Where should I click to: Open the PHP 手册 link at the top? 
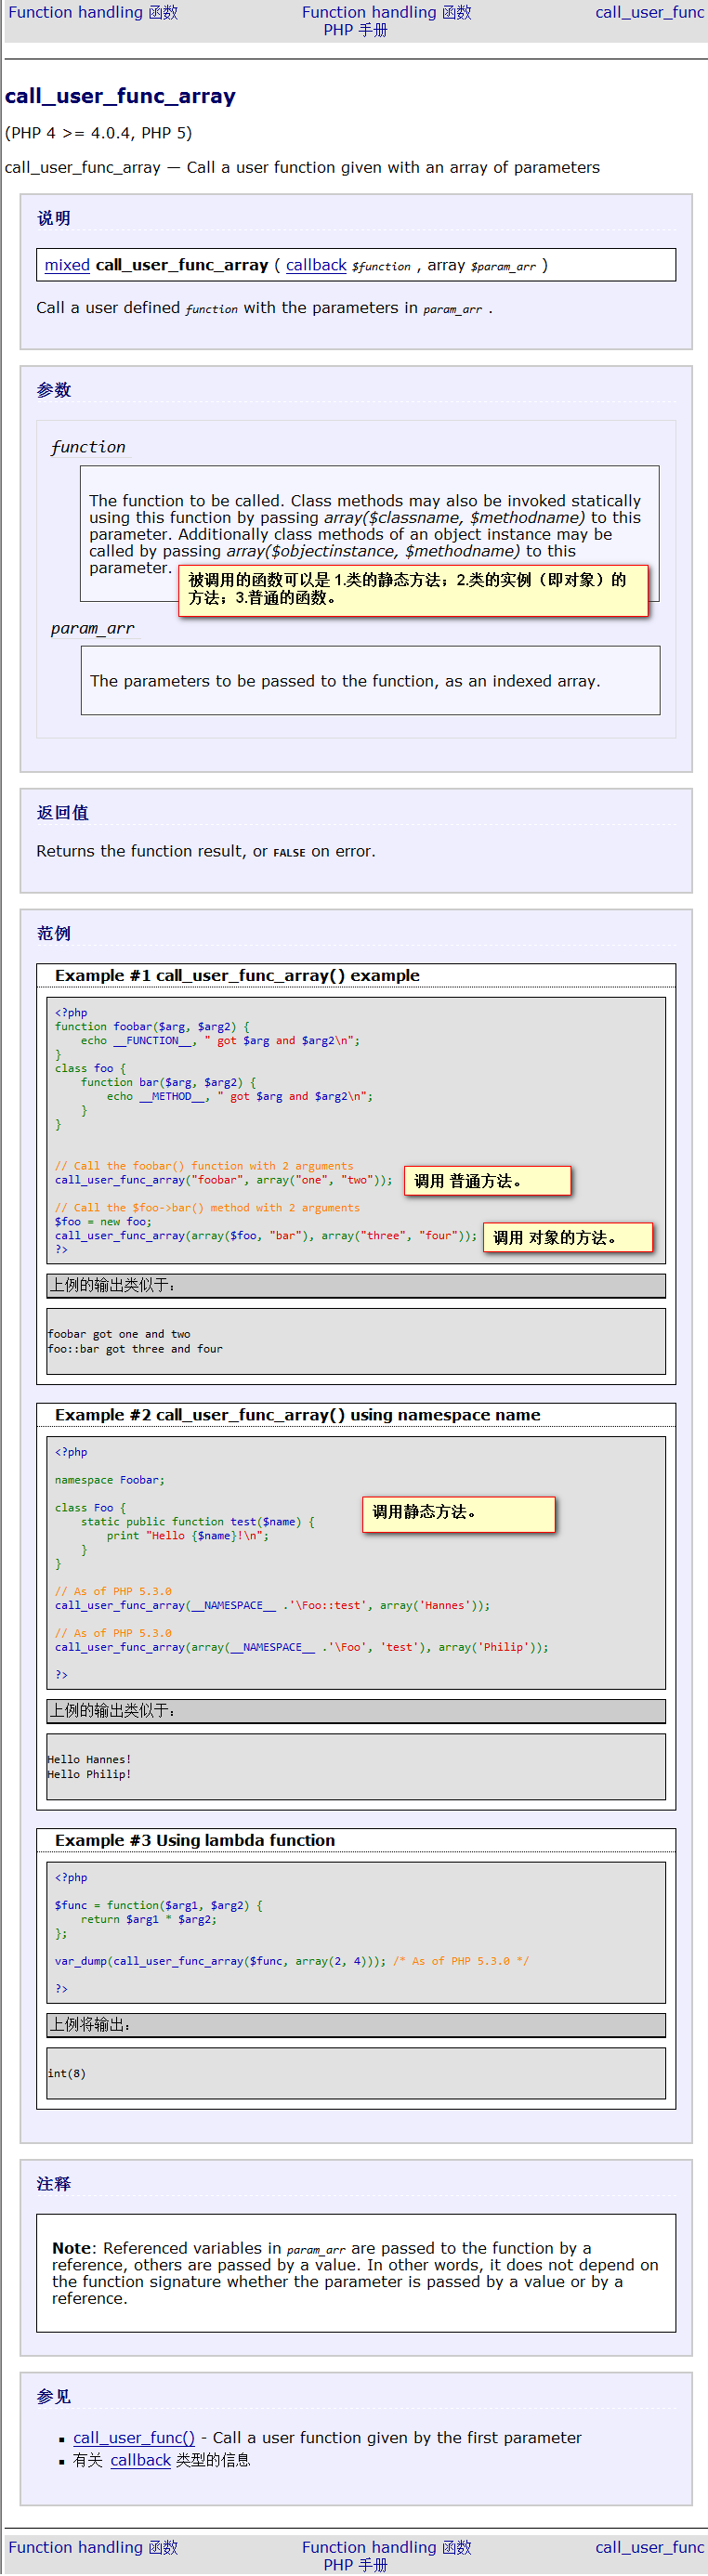355,30
